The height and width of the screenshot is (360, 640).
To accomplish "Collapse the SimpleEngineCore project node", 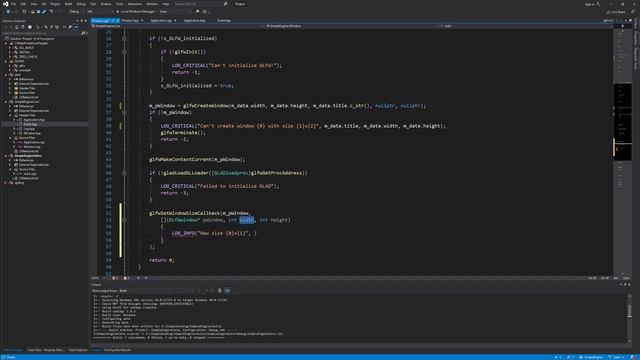I will (6, 102).
